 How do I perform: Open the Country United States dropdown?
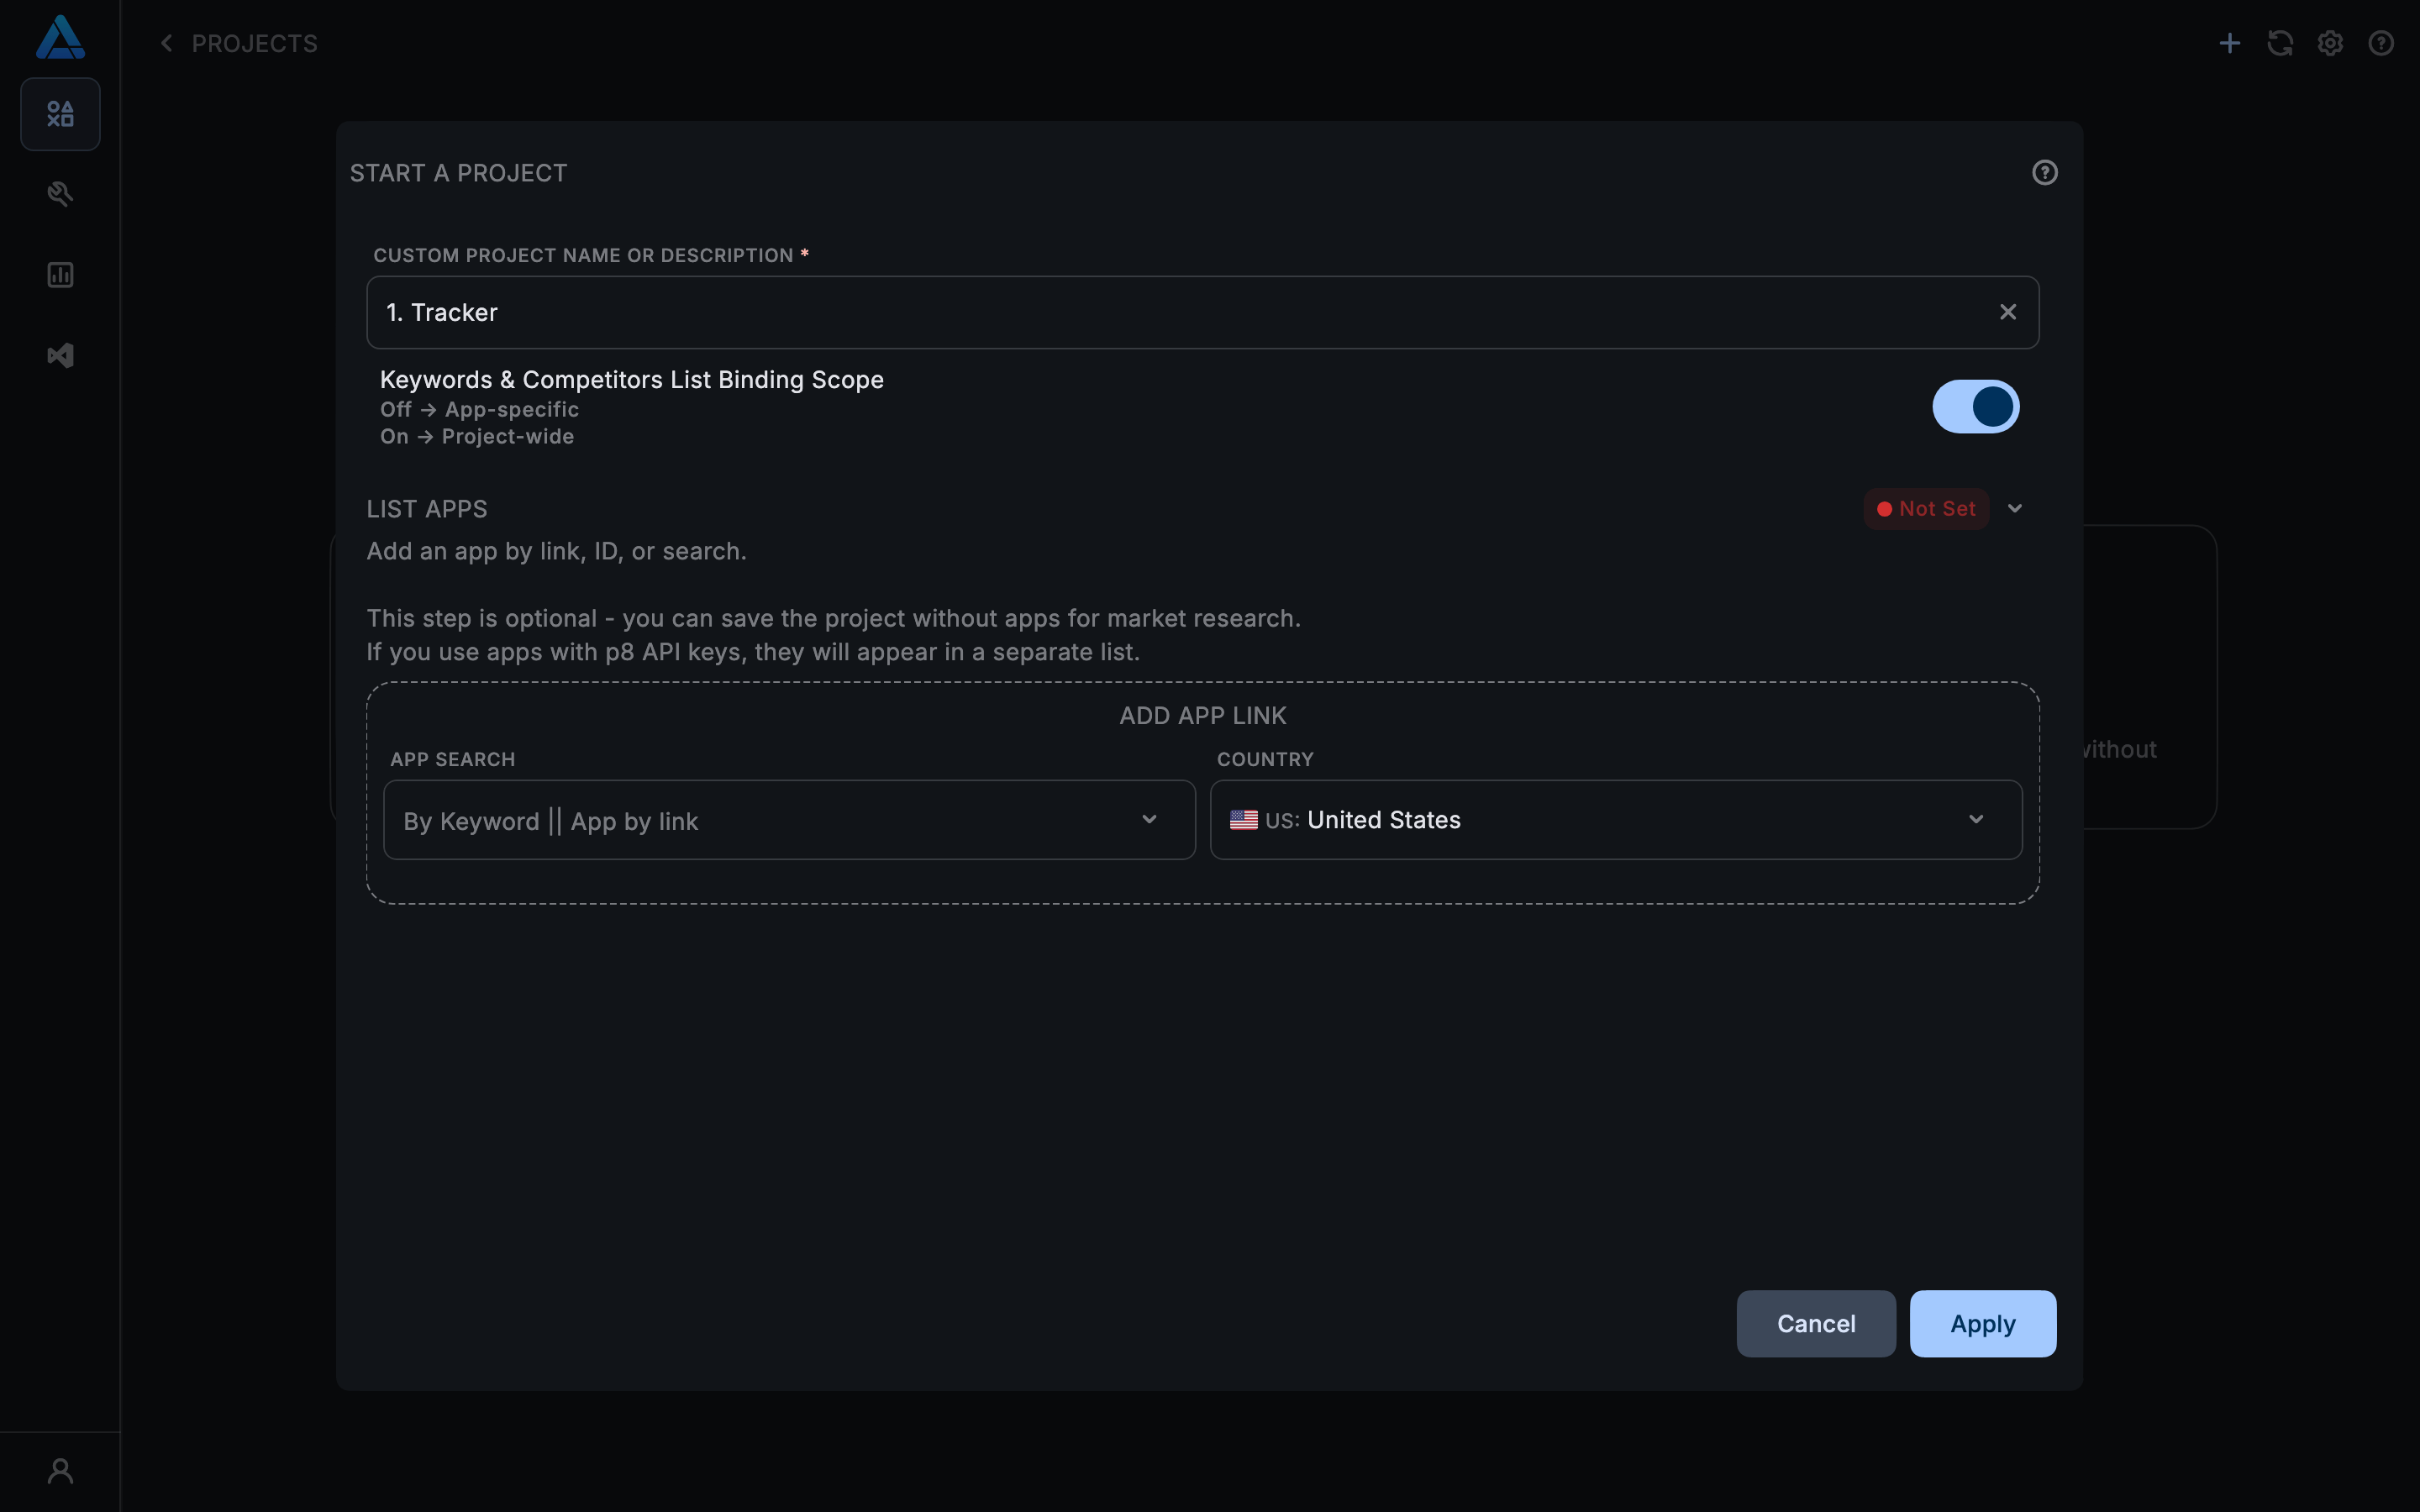point(1615,820)
